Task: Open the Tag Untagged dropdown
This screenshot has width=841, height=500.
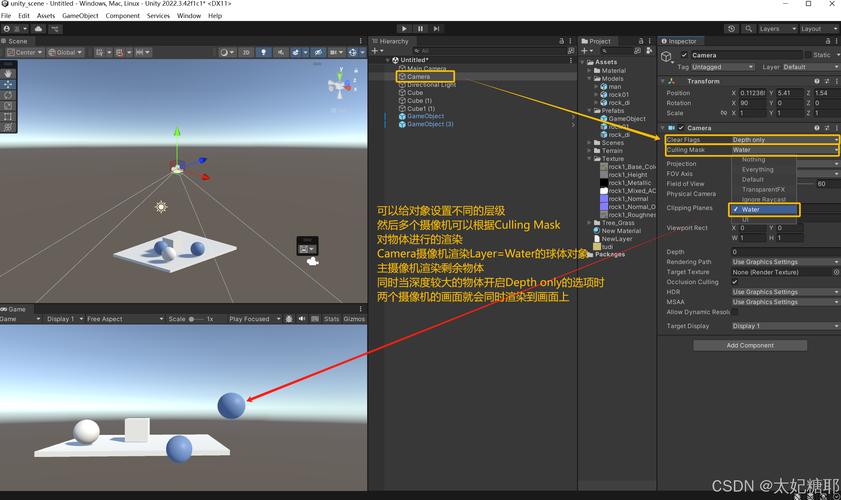Action: click(x=722, y=67)
